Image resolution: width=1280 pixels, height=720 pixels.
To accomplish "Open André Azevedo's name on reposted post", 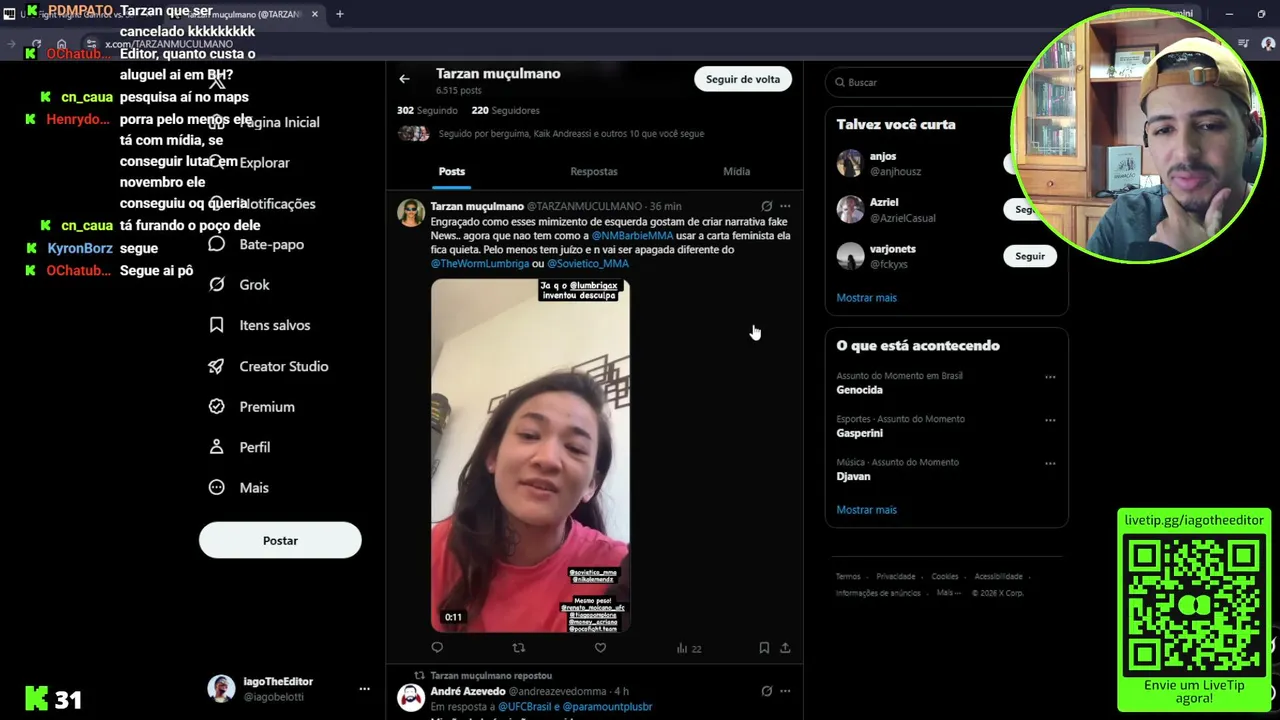I will click(x=467, y=691).
